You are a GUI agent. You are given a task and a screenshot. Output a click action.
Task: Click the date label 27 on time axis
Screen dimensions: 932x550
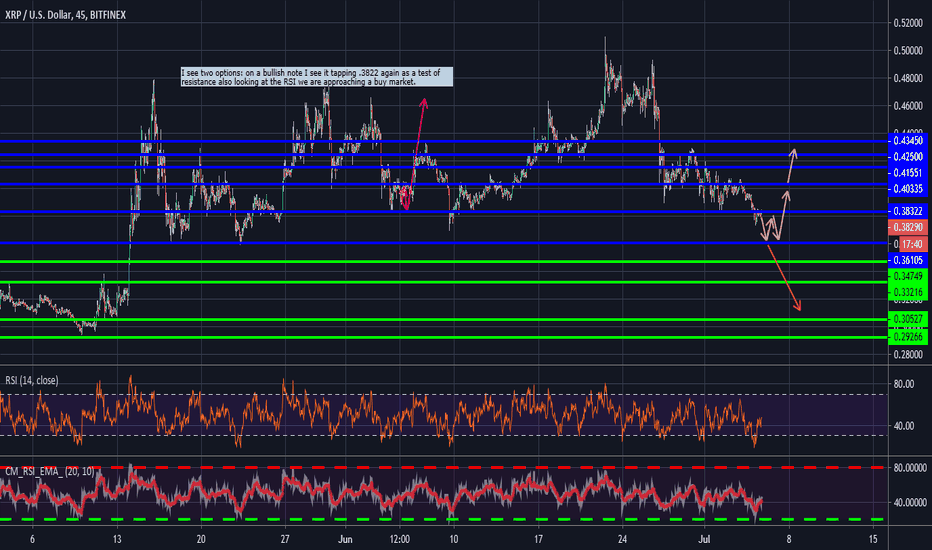click(x=285, y=539)
